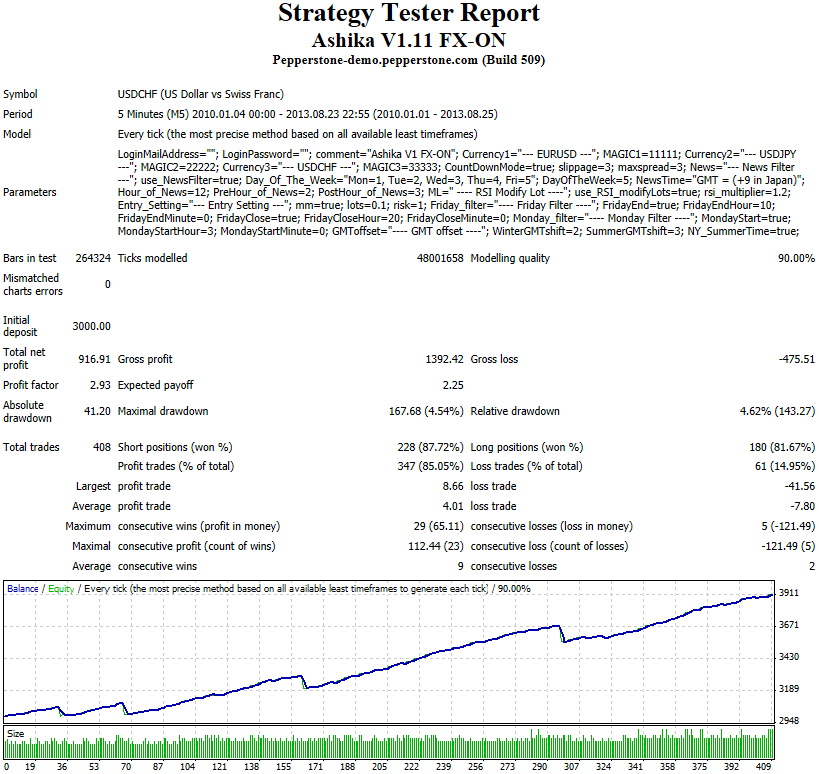Select the Bars in test value 264324
The height and width of the screenshot is (774, 819).
[x=91, y=258]
